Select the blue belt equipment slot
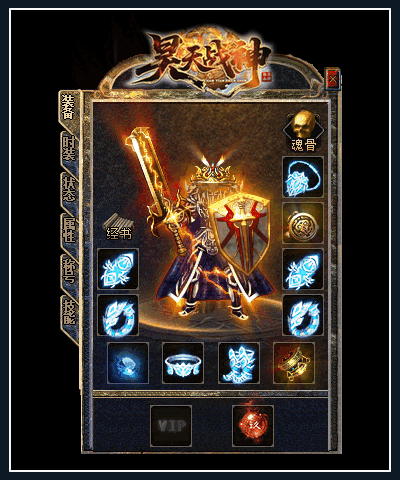The width and height of the screenshot is (400, 480). click(x=183, y=363)
